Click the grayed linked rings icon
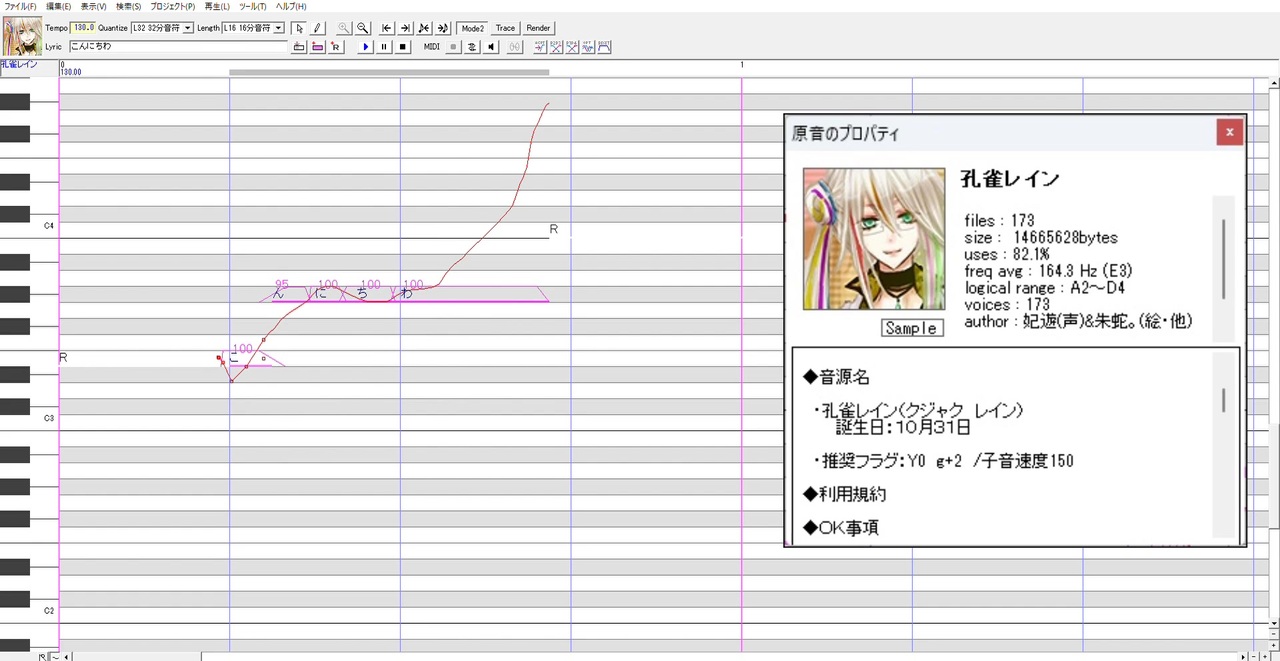The image size is (1280, 661). [x=515, y=47]
